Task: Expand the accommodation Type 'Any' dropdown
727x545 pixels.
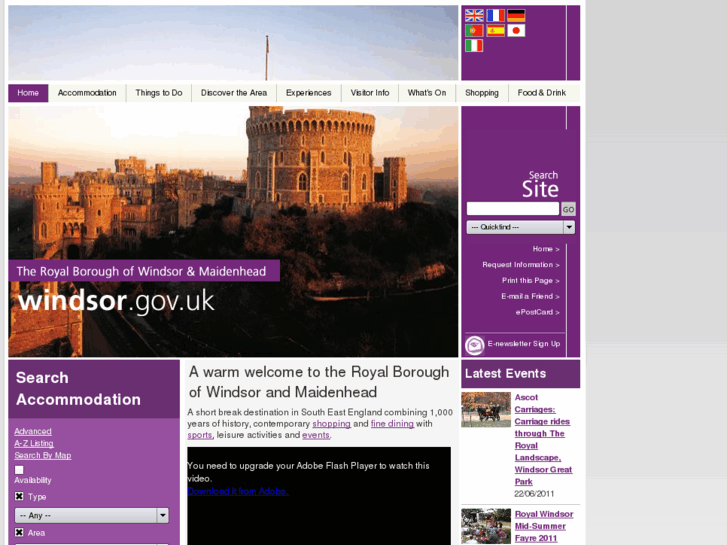Action: [x=92, y=515]
